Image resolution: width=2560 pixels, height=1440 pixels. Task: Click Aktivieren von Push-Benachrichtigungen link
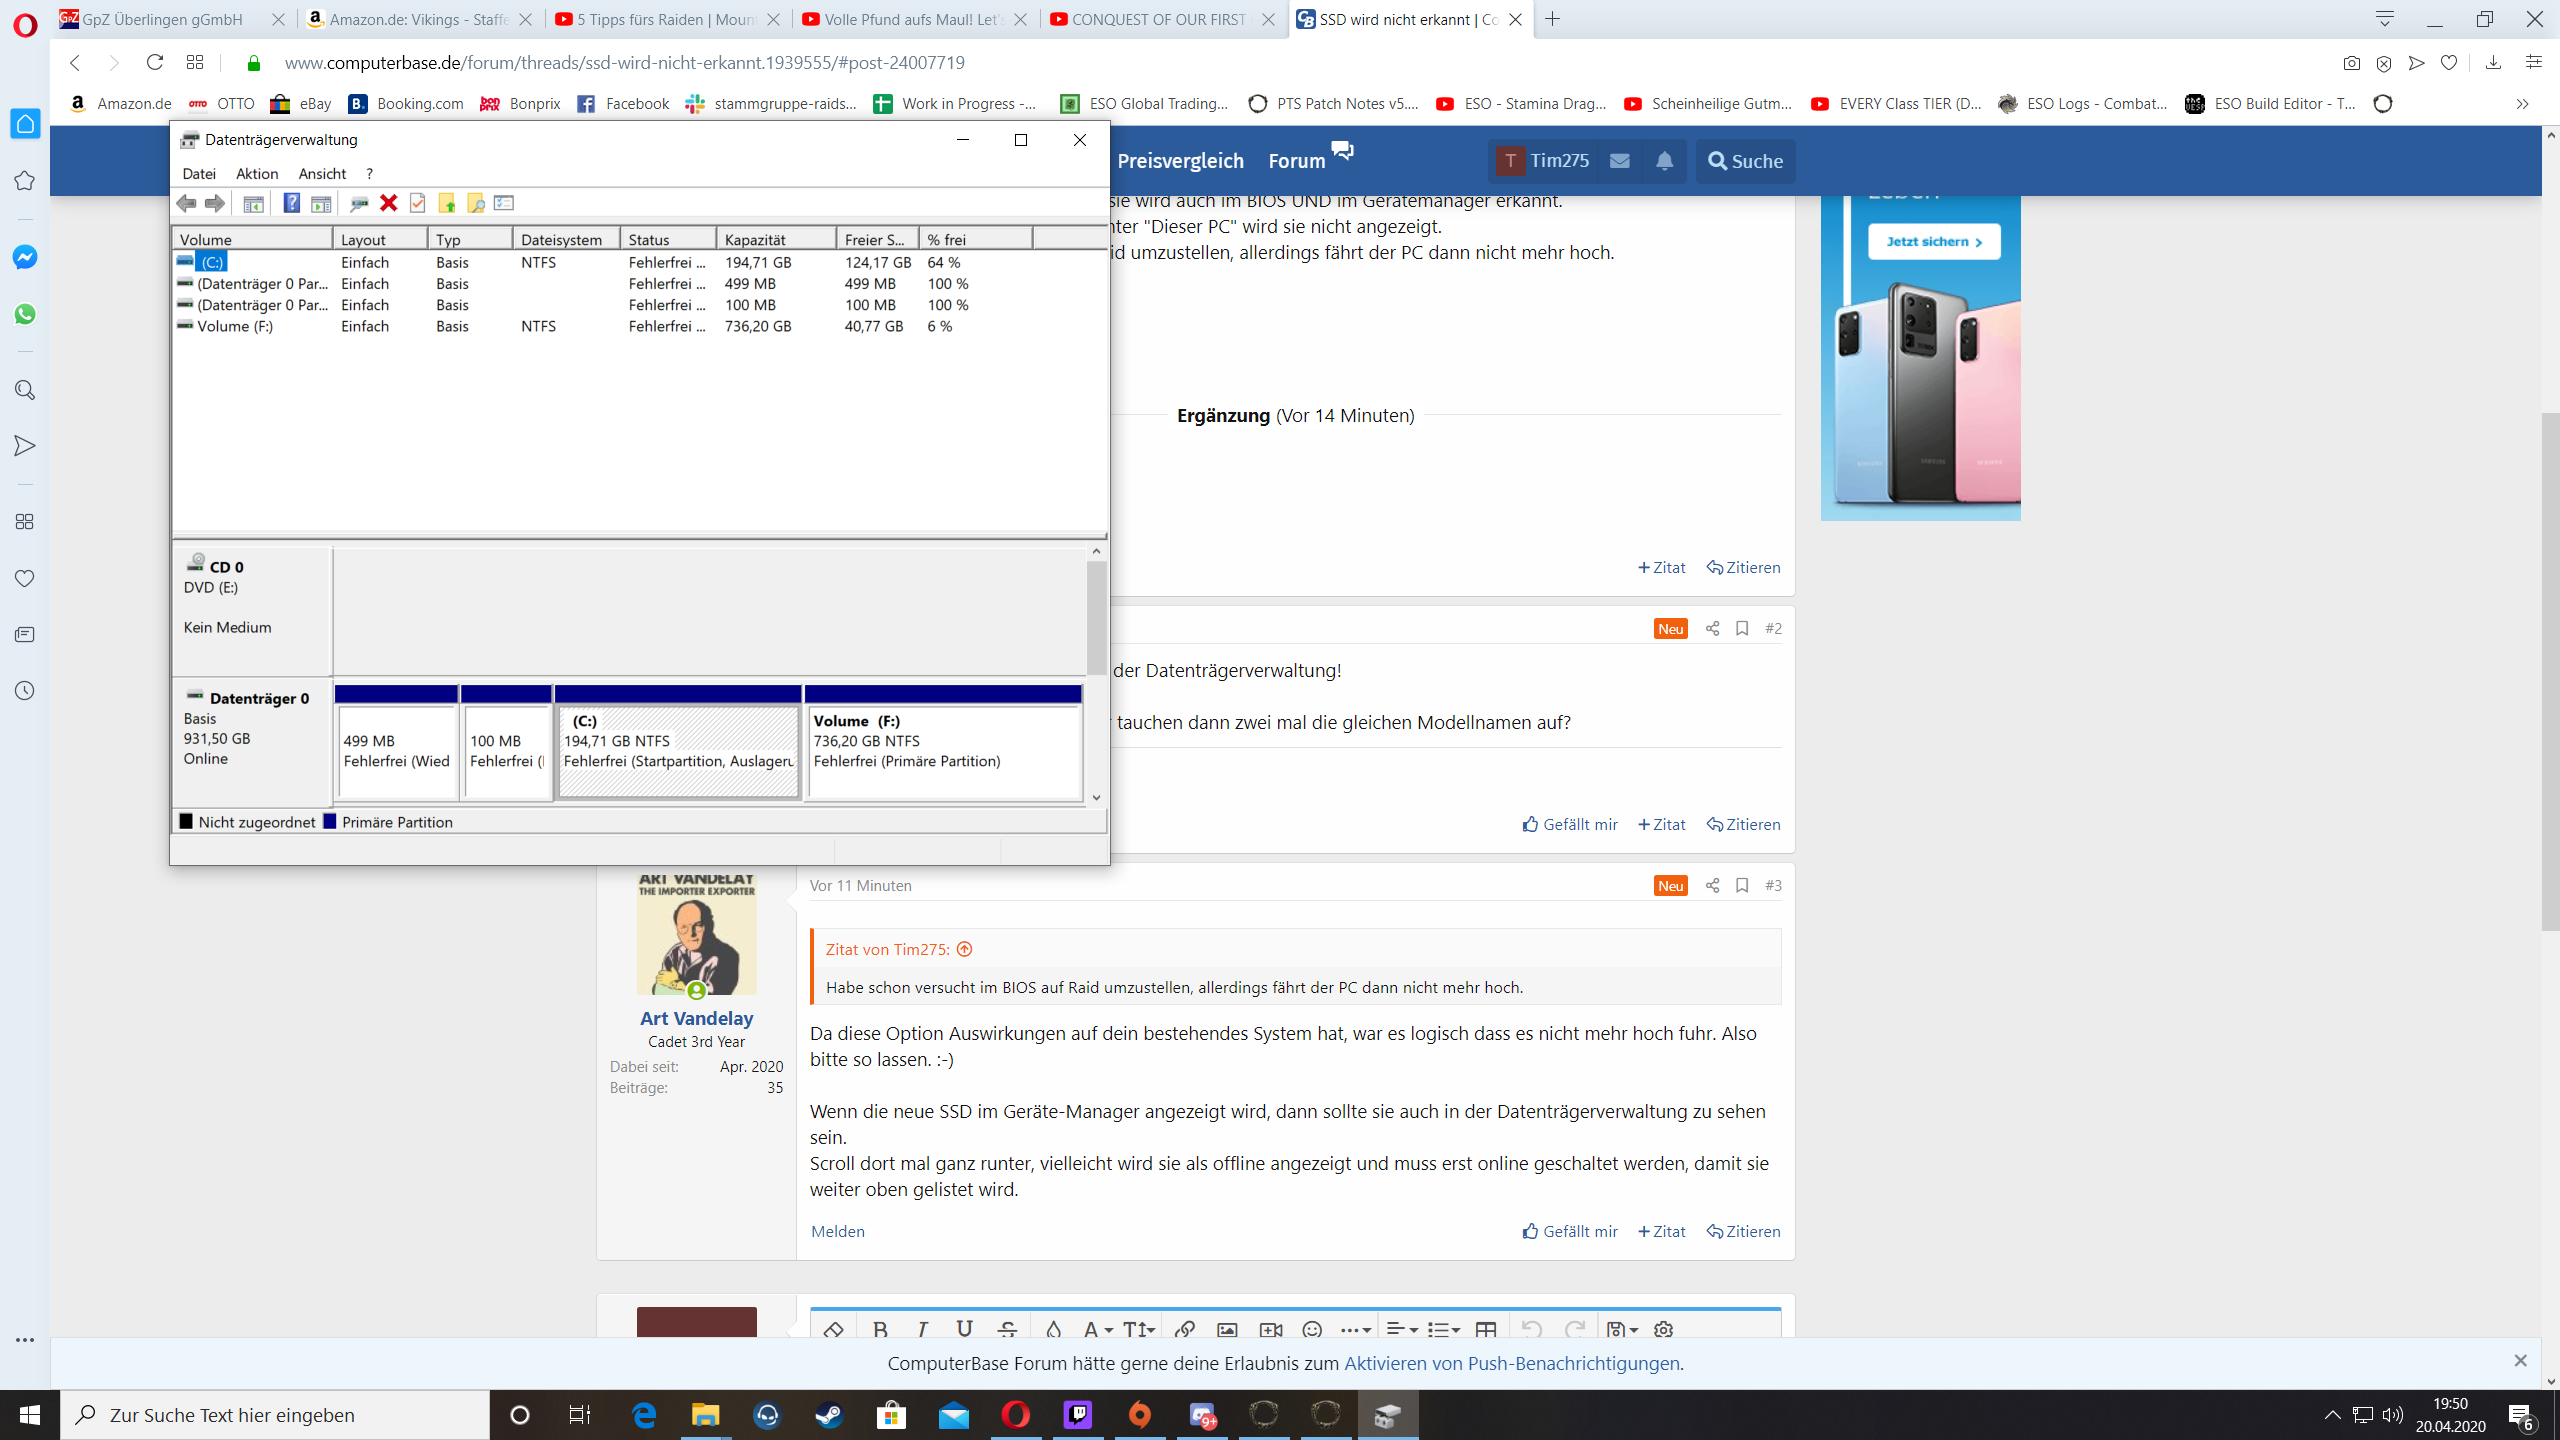1511,1363
